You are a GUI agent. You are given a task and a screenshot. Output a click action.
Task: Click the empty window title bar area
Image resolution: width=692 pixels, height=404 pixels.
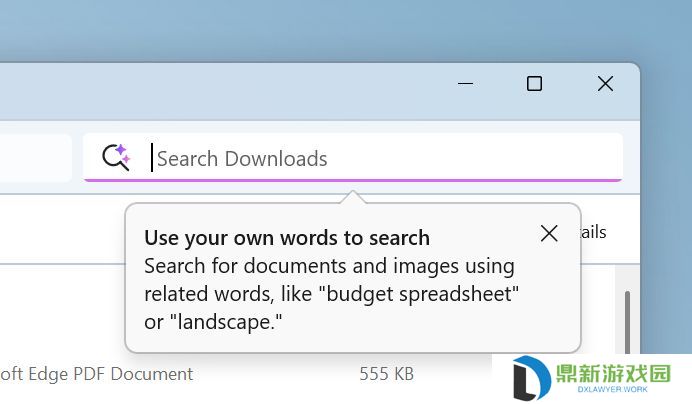pyautogui.click(x=221, y=91)
